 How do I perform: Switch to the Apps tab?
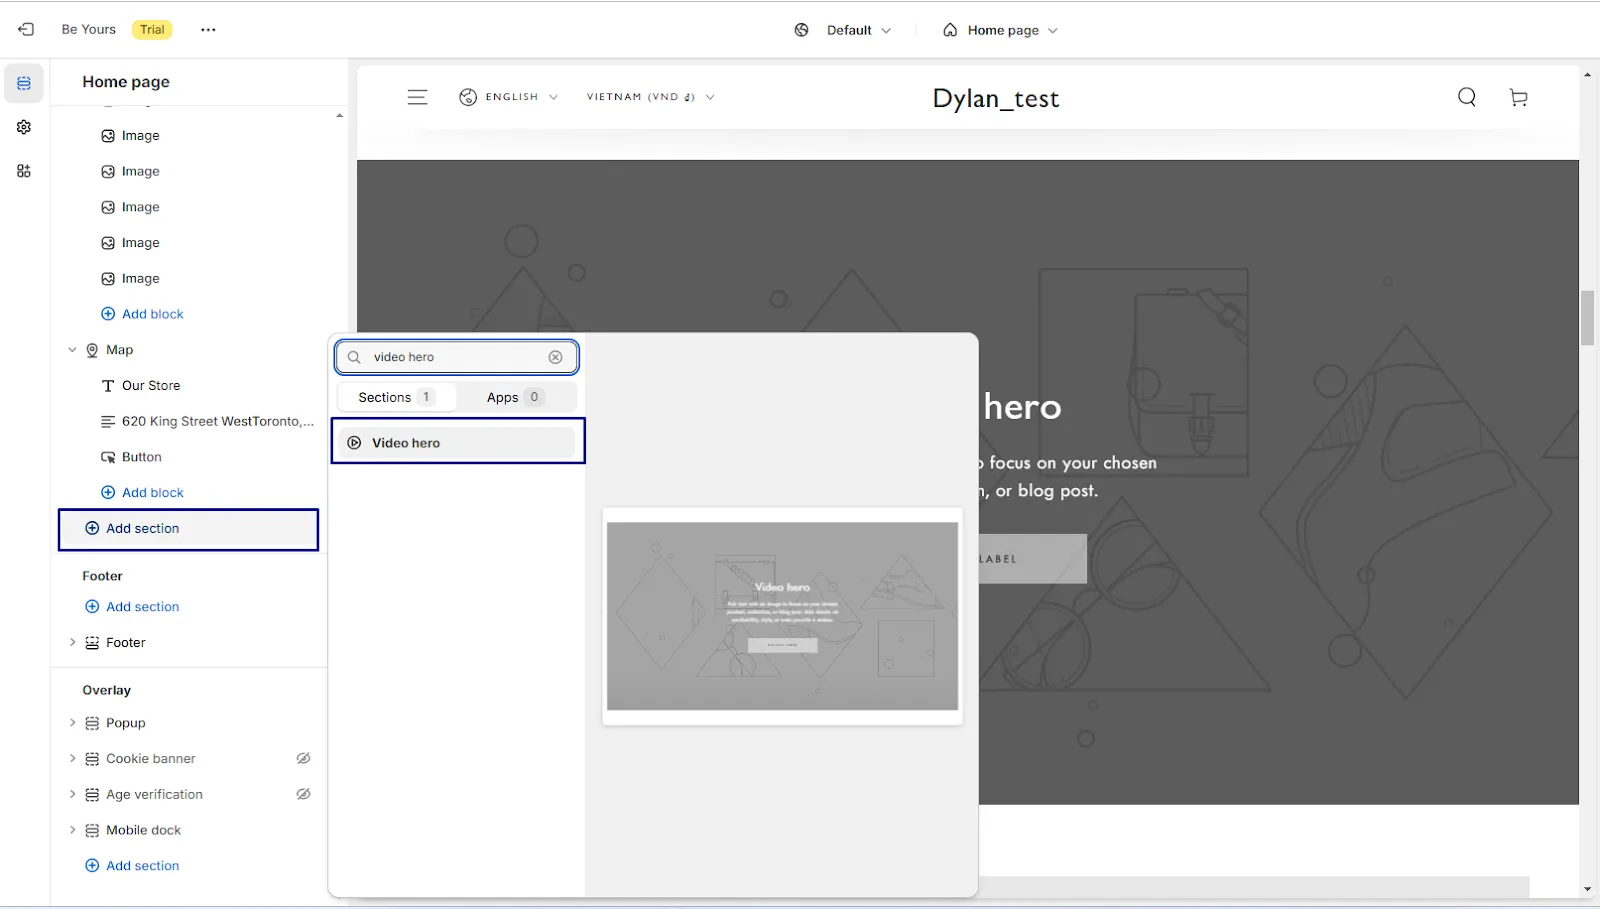(516, 397)
